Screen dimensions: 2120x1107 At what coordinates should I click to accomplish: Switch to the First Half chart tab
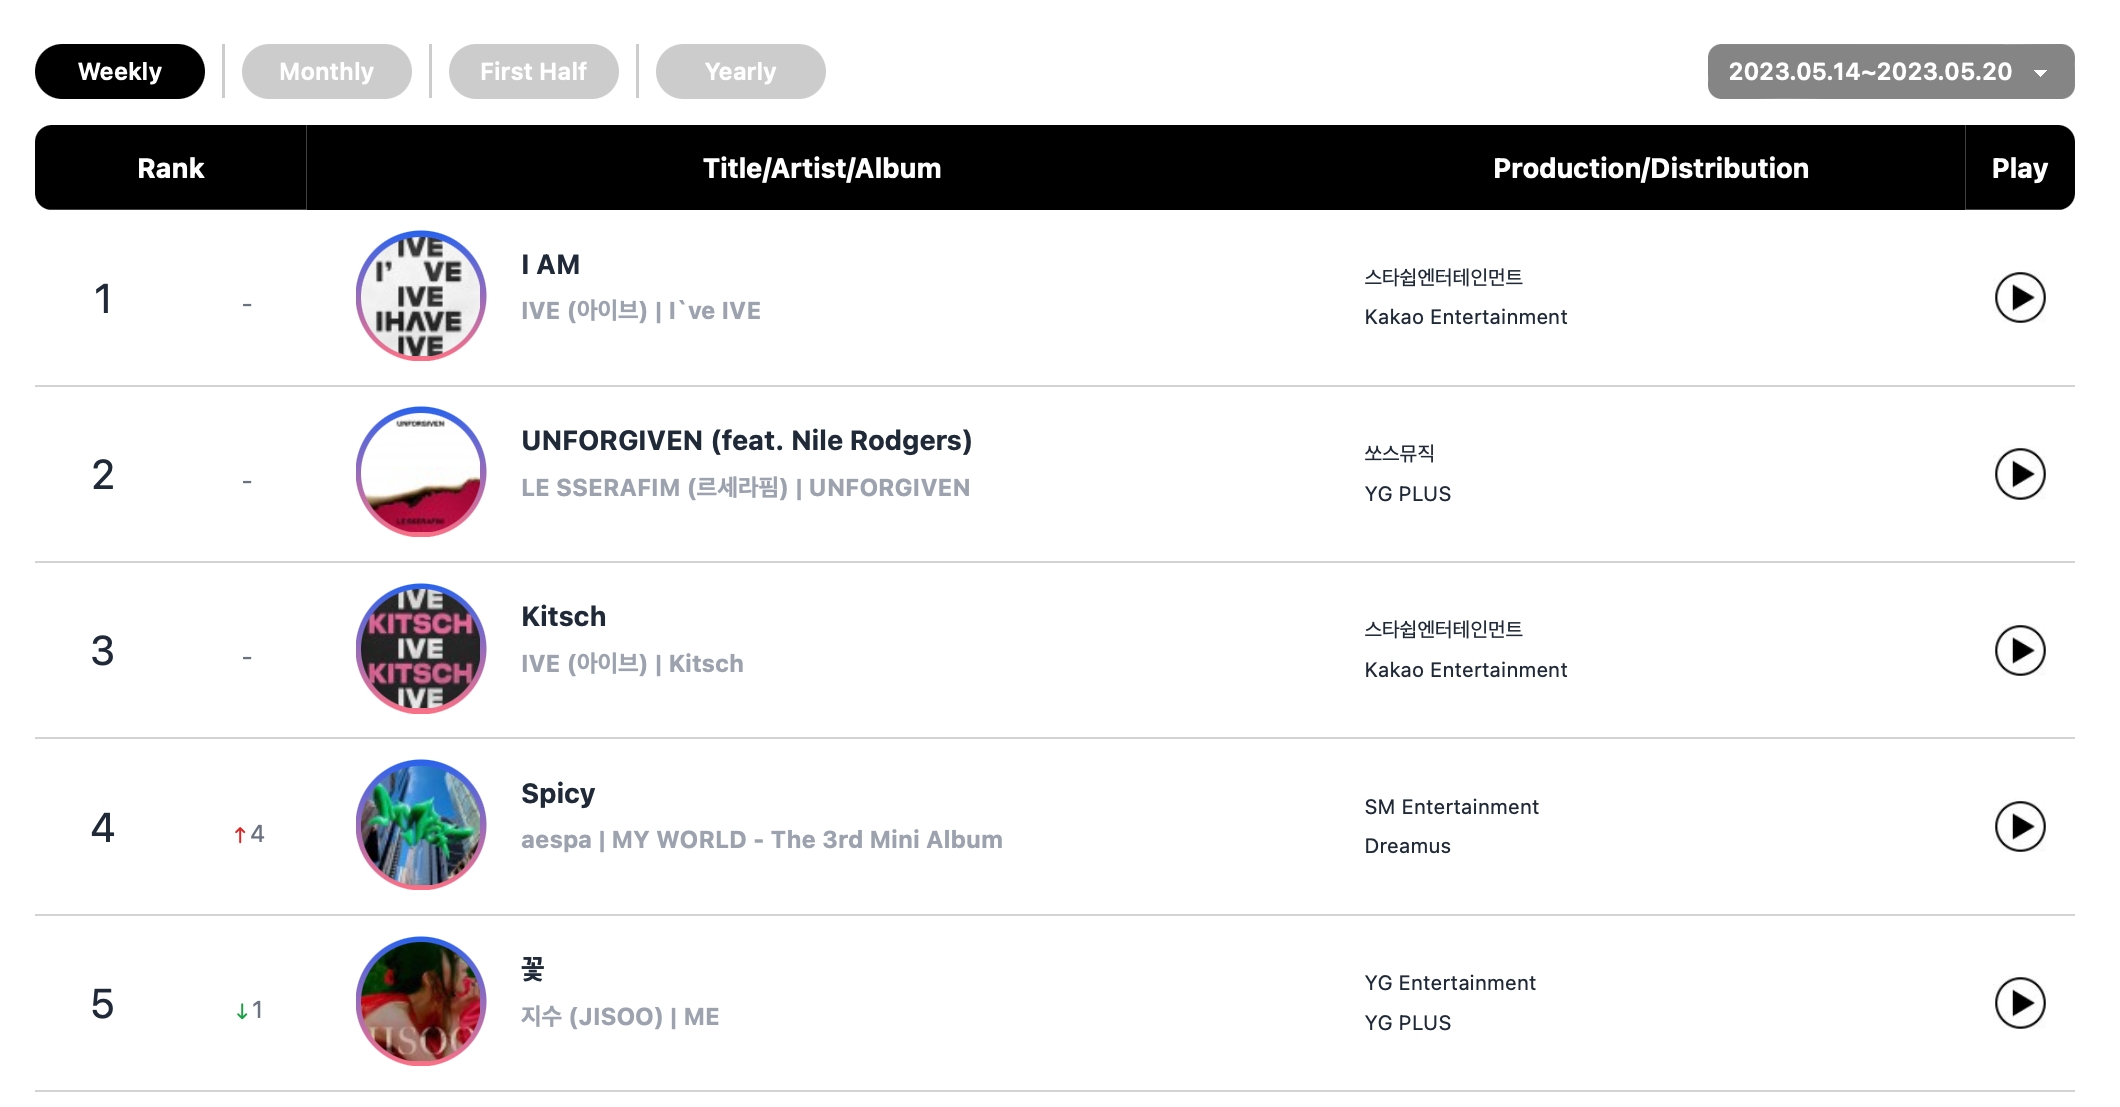[x=533, y=72]
